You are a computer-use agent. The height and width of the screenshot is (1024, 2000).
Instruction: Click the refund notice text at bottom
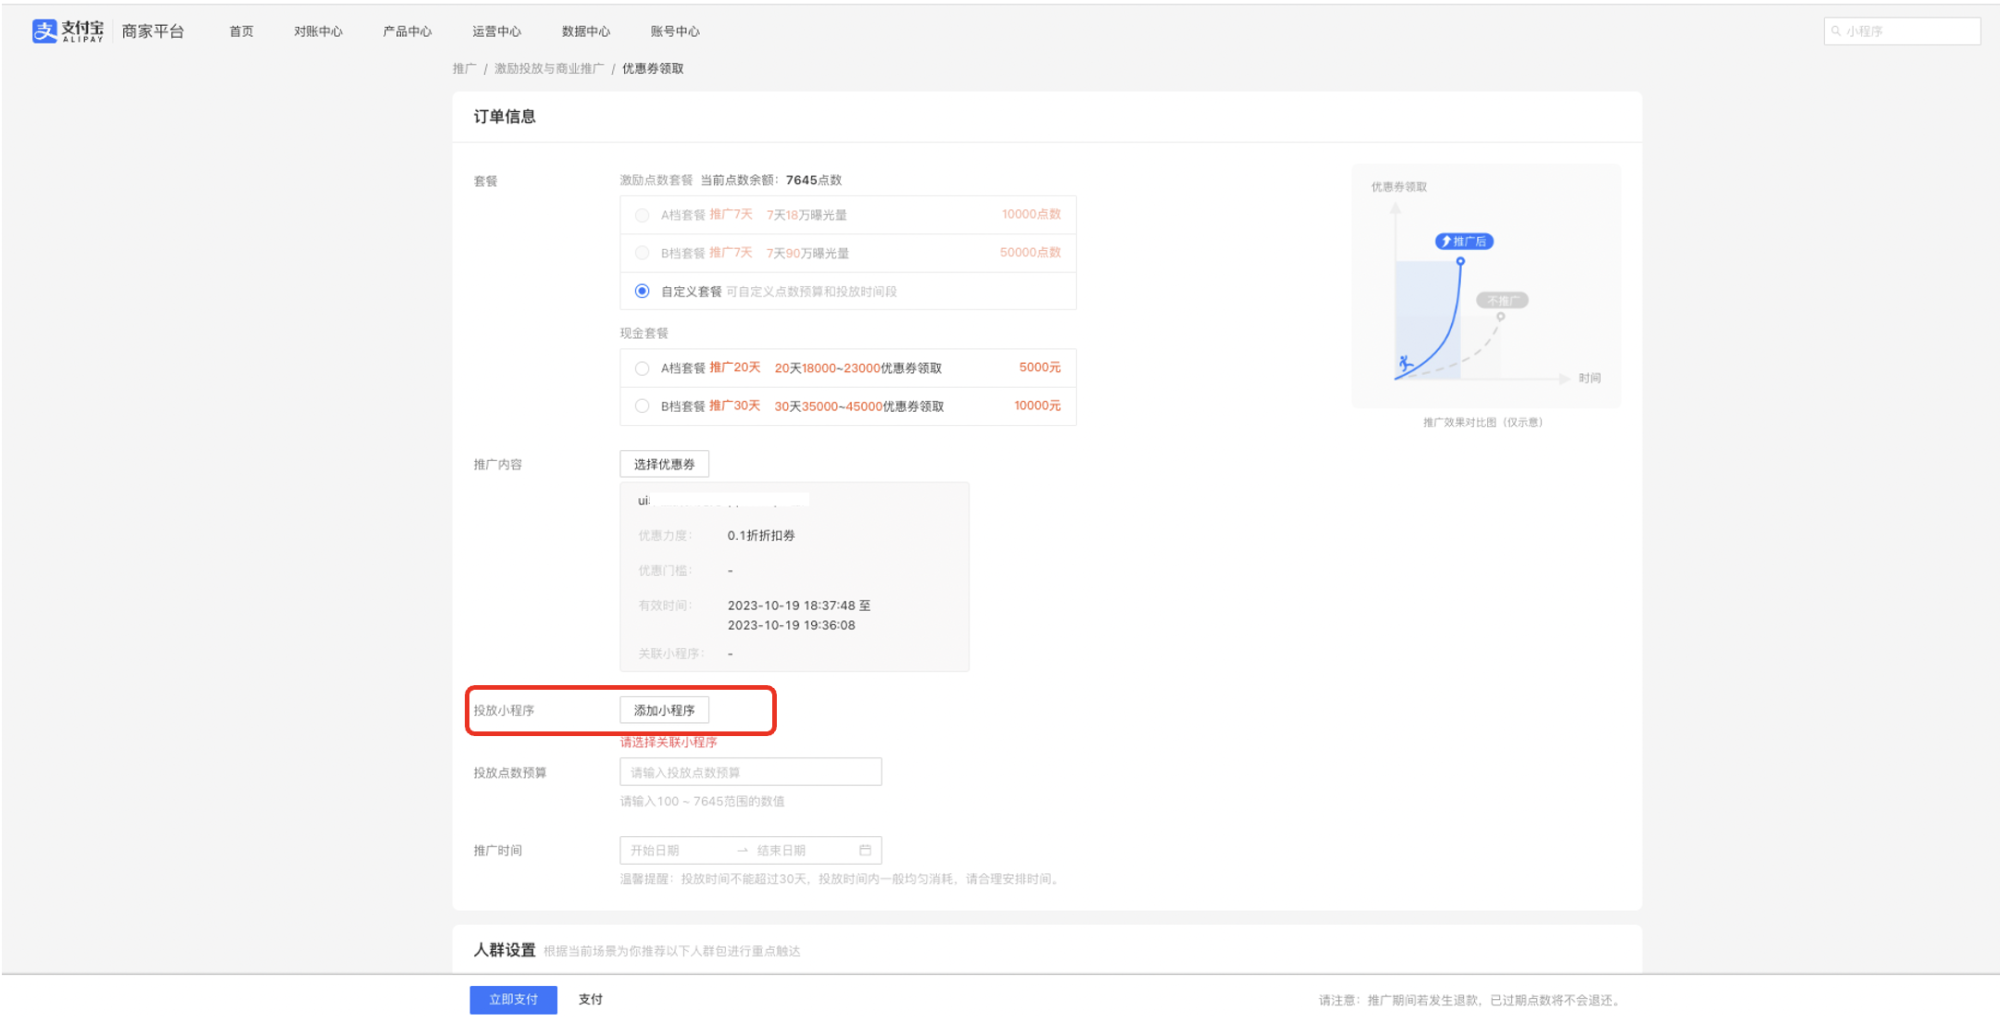pyautogui.click(x=1470, y=1000)
